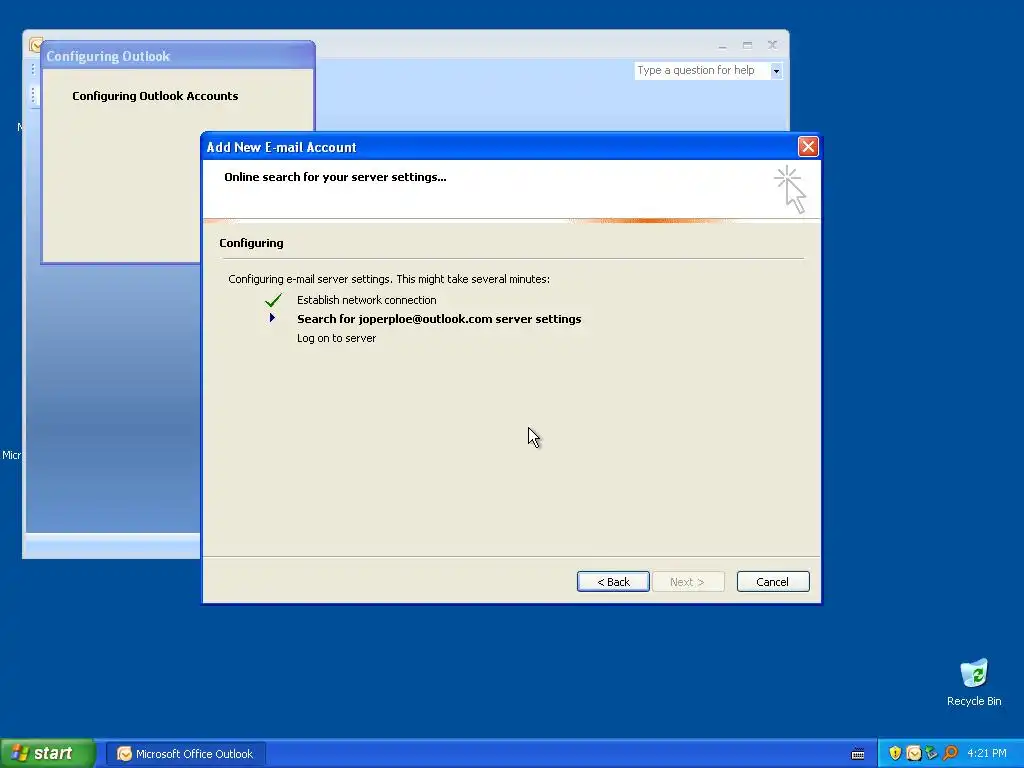Click the 'Configuring Outlook Accounts' text

[155, 96]
